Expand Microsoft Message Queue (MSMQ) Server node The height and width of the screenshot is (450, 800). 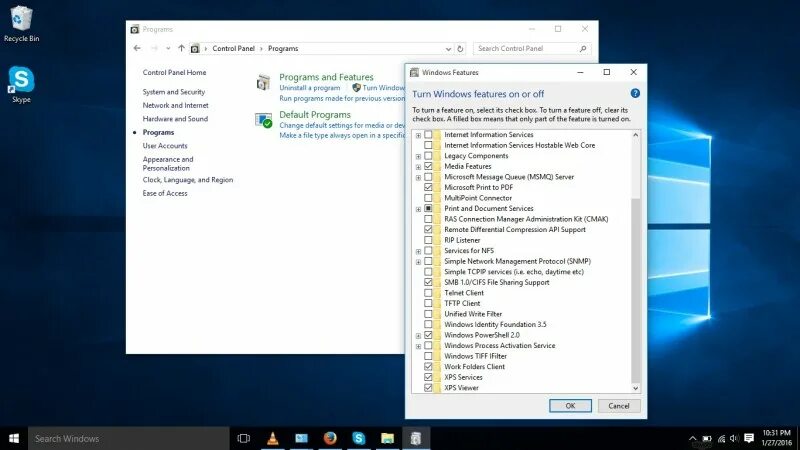(x=418, y=178)
